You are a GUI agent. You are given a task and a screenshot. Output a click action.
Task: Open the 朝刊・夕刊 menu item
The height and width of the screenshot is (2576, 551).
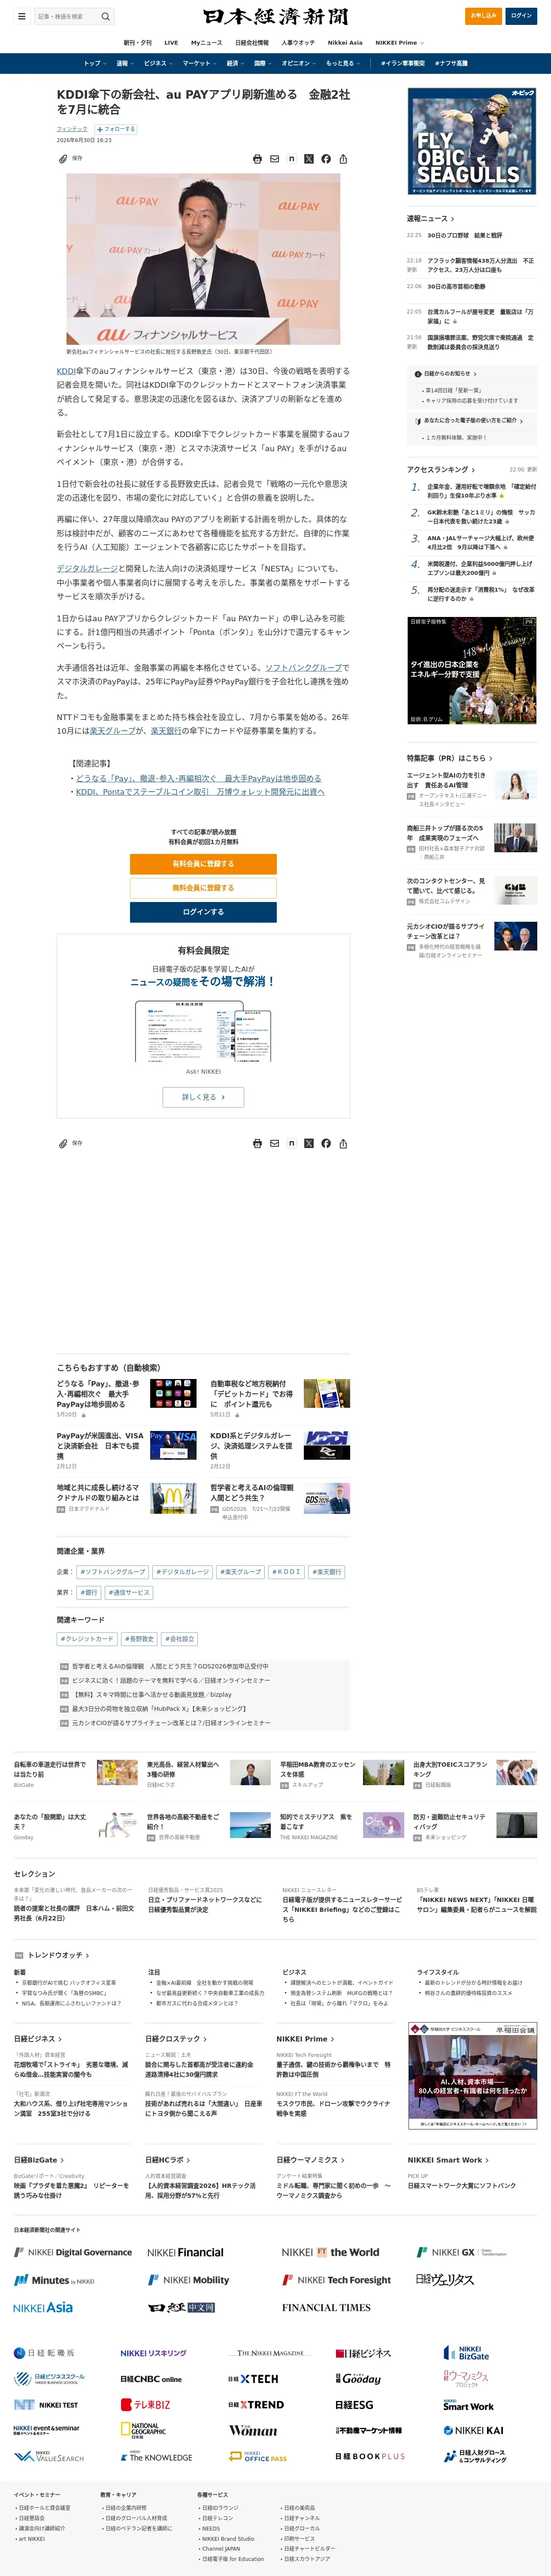138,43
